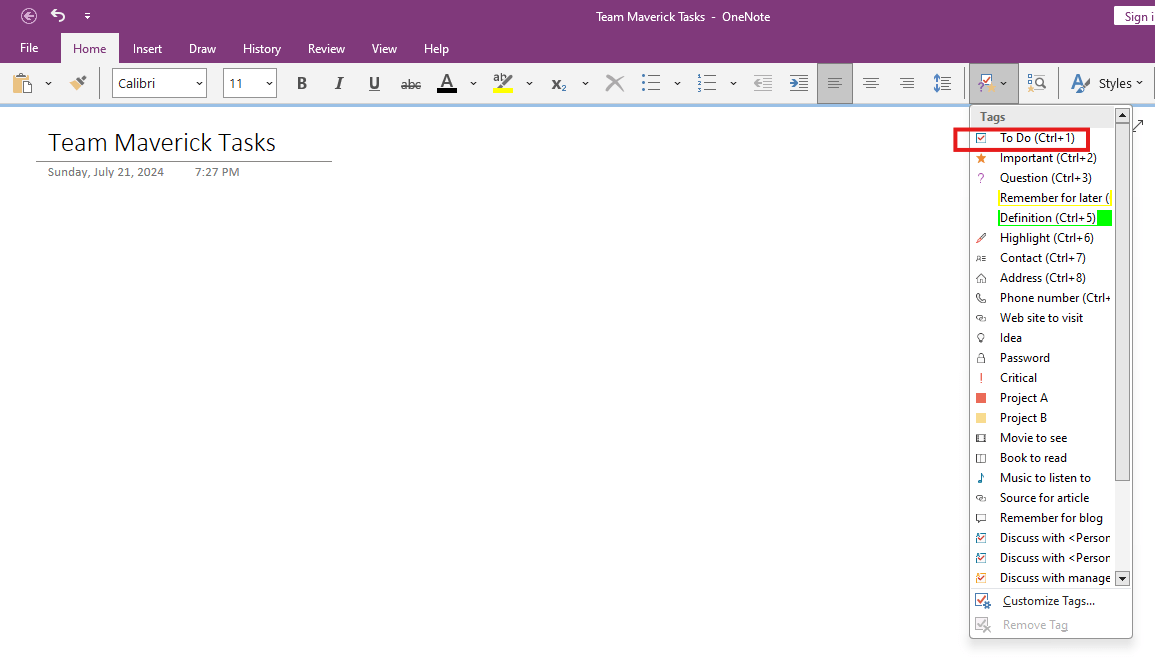Viewport: 1155px width, 665px height.
Task: Apply the yellow text highlight color
Action: [x=502, y=83]
